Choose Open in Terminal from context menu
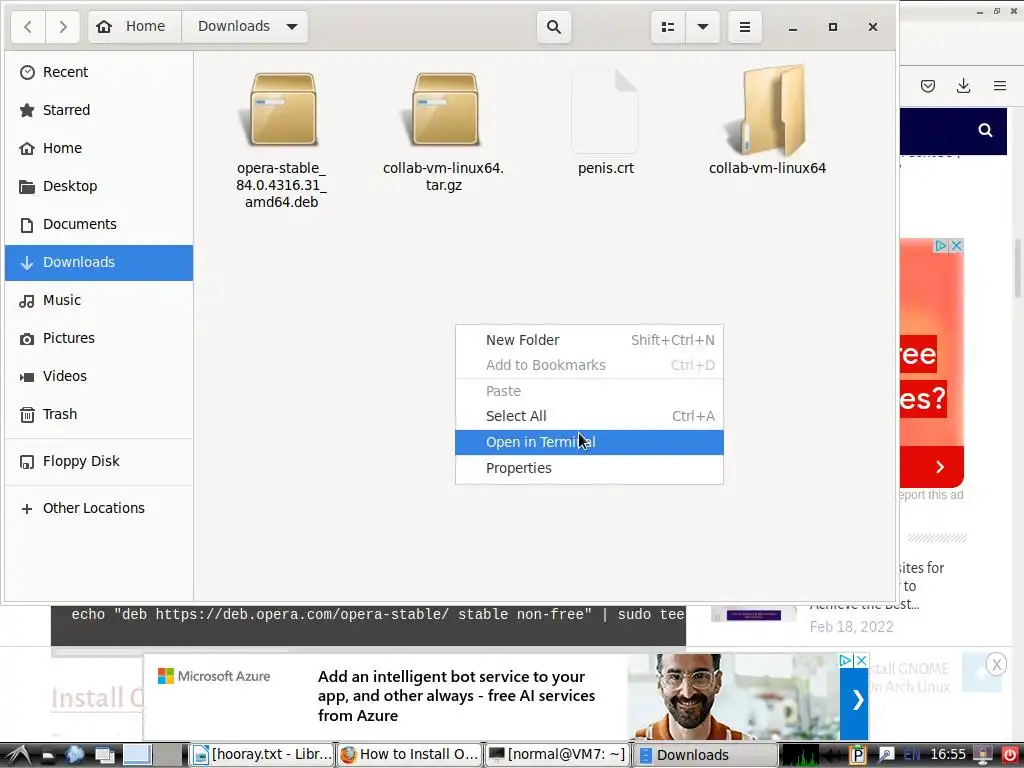Viewport: 1024px width, 768px height. (589, 442)
